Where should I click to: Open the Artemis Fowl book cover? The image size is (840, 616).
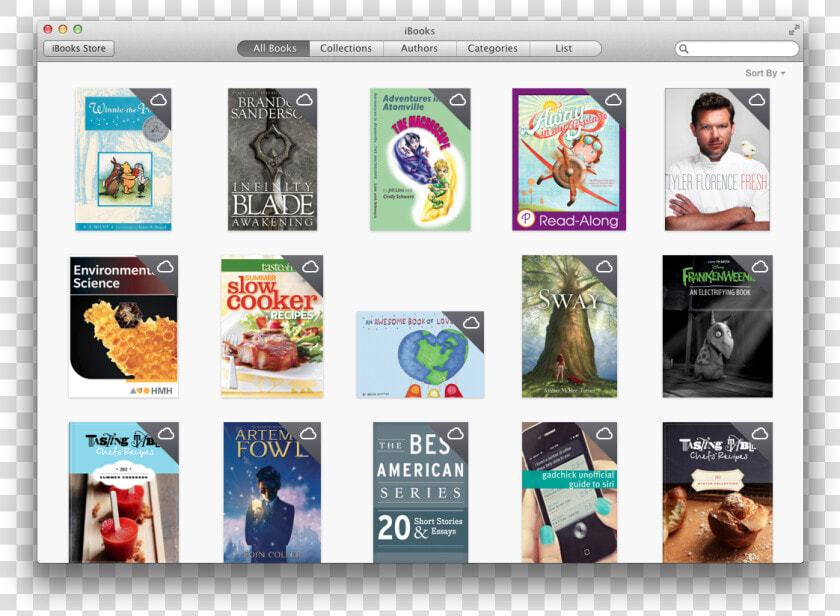click(272, 492)
